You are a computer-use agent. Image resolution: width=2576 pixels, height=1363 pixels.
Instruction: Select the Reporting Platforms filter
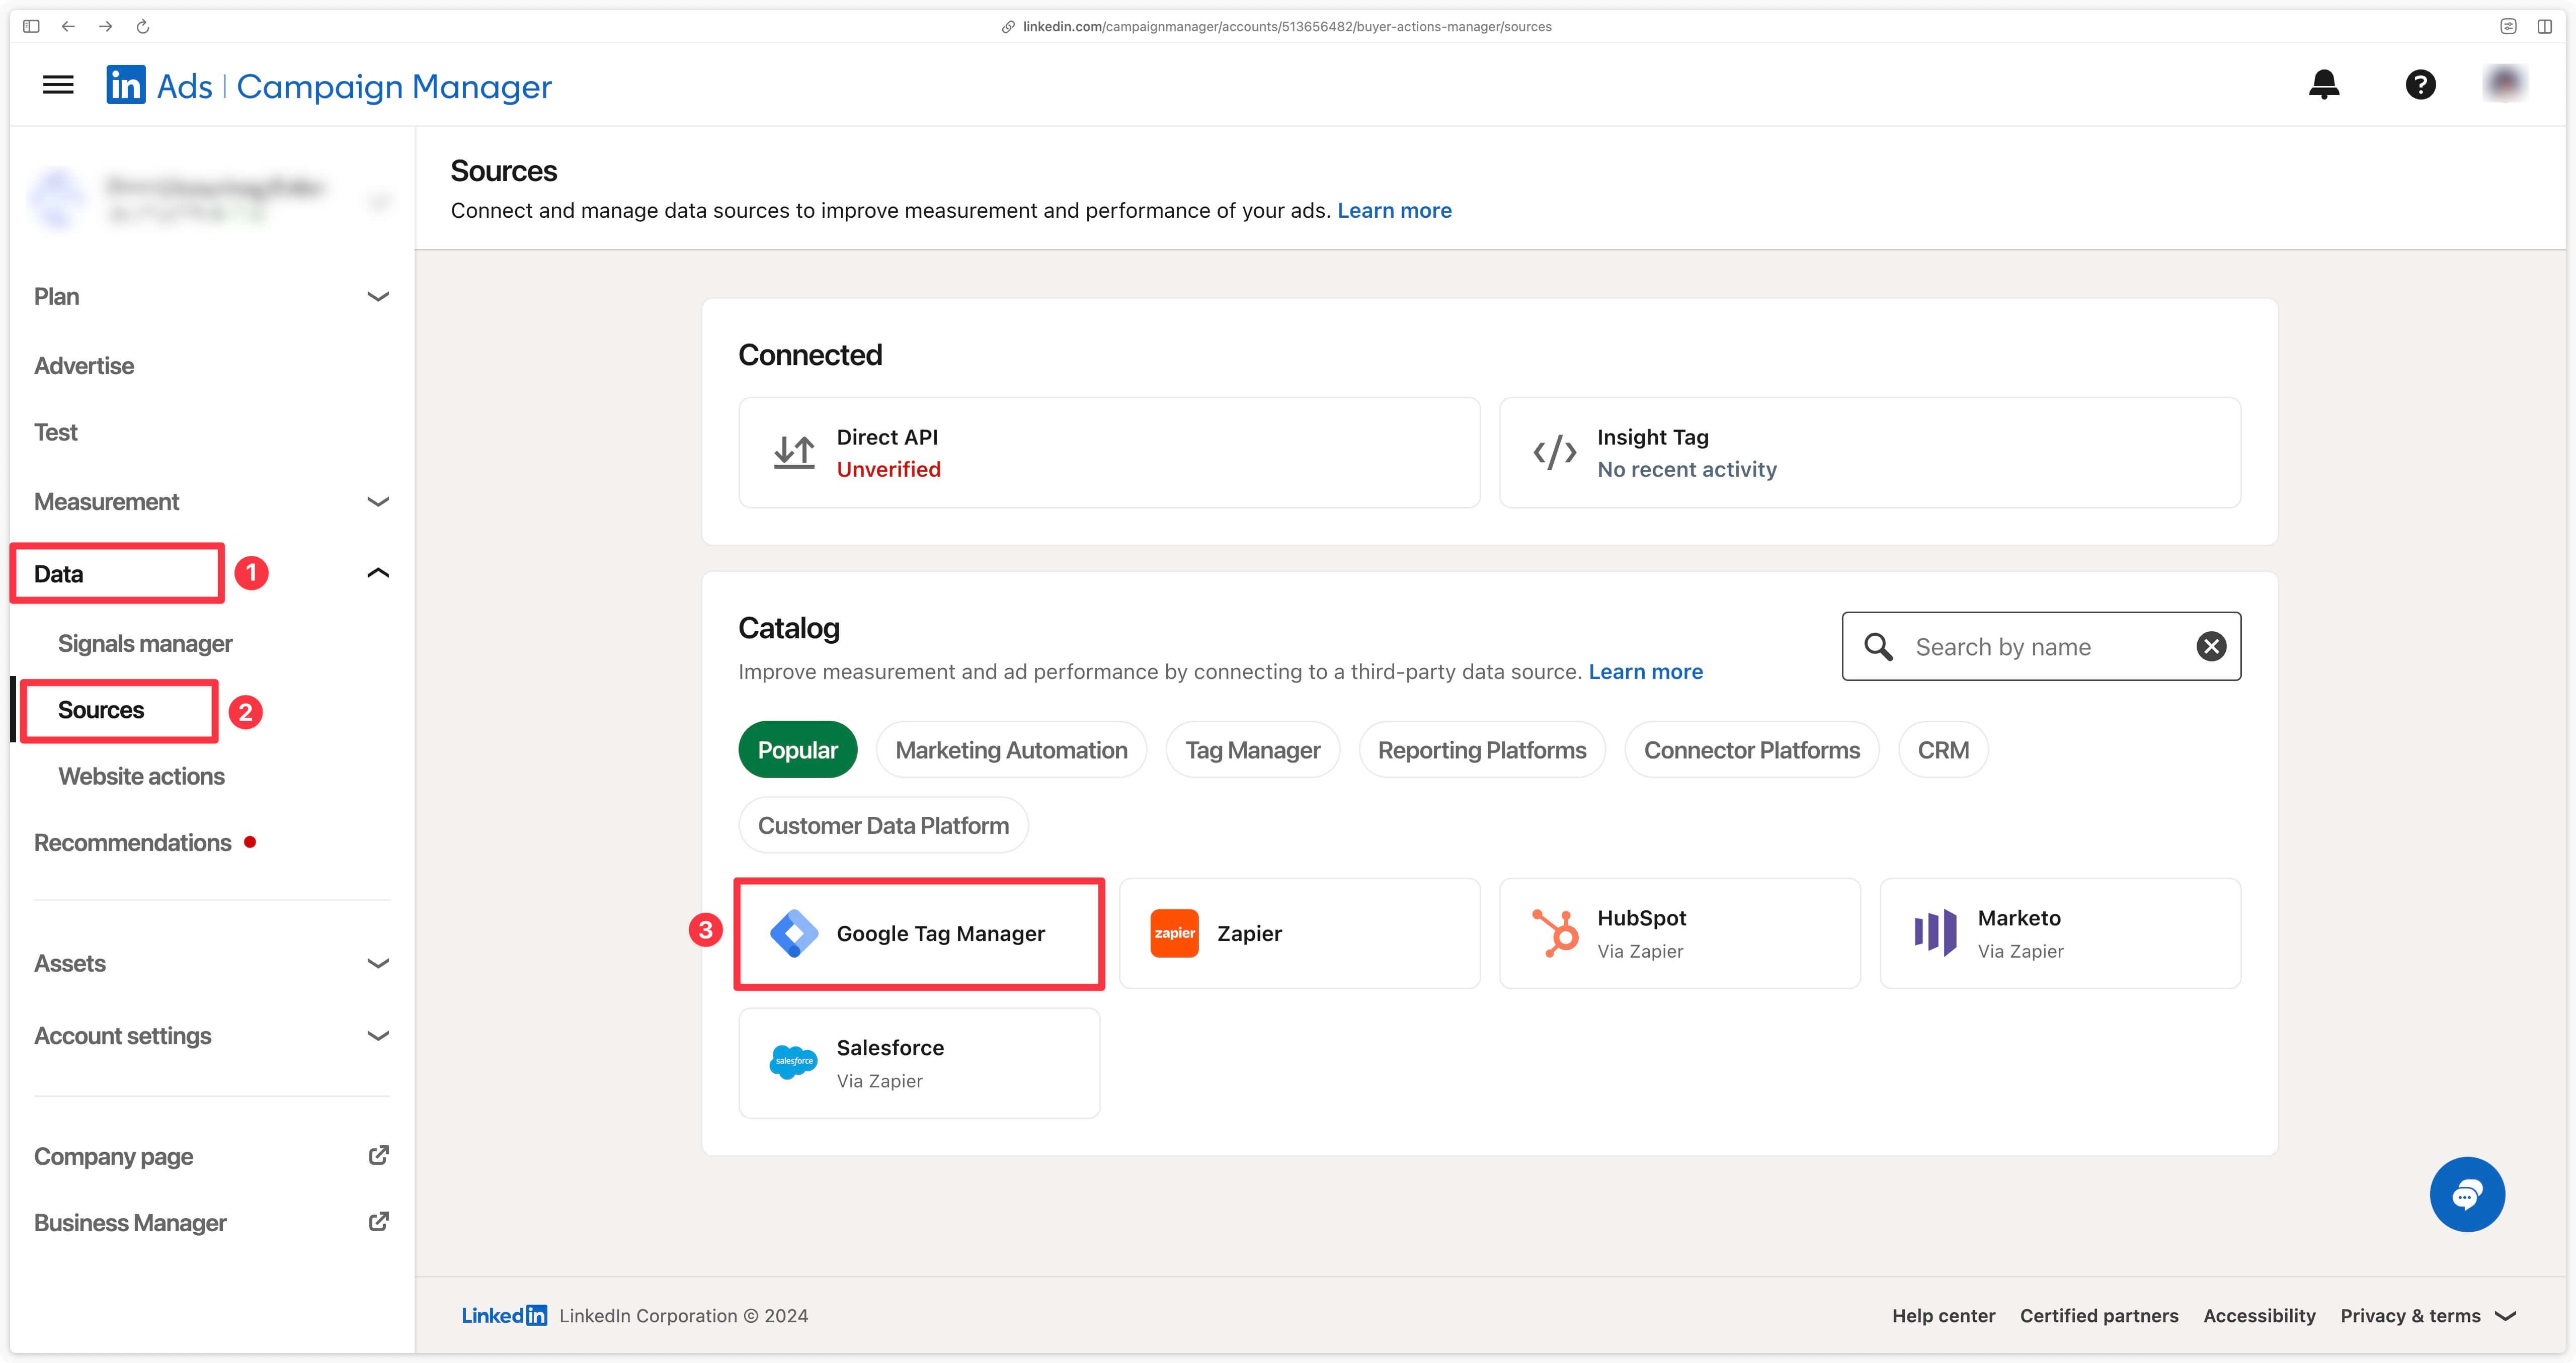[1482, 750]
